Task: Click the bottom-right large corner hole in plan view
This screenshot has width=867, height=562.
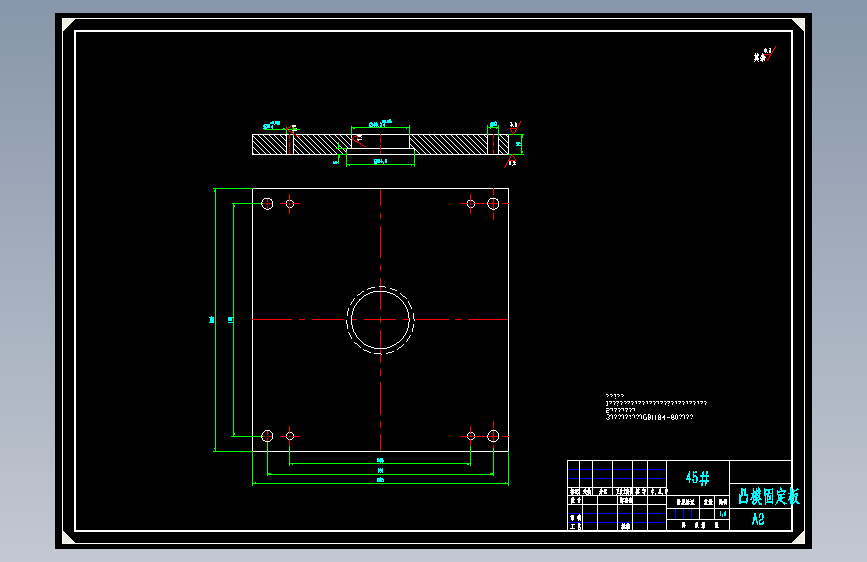Action: coord(493,436)
